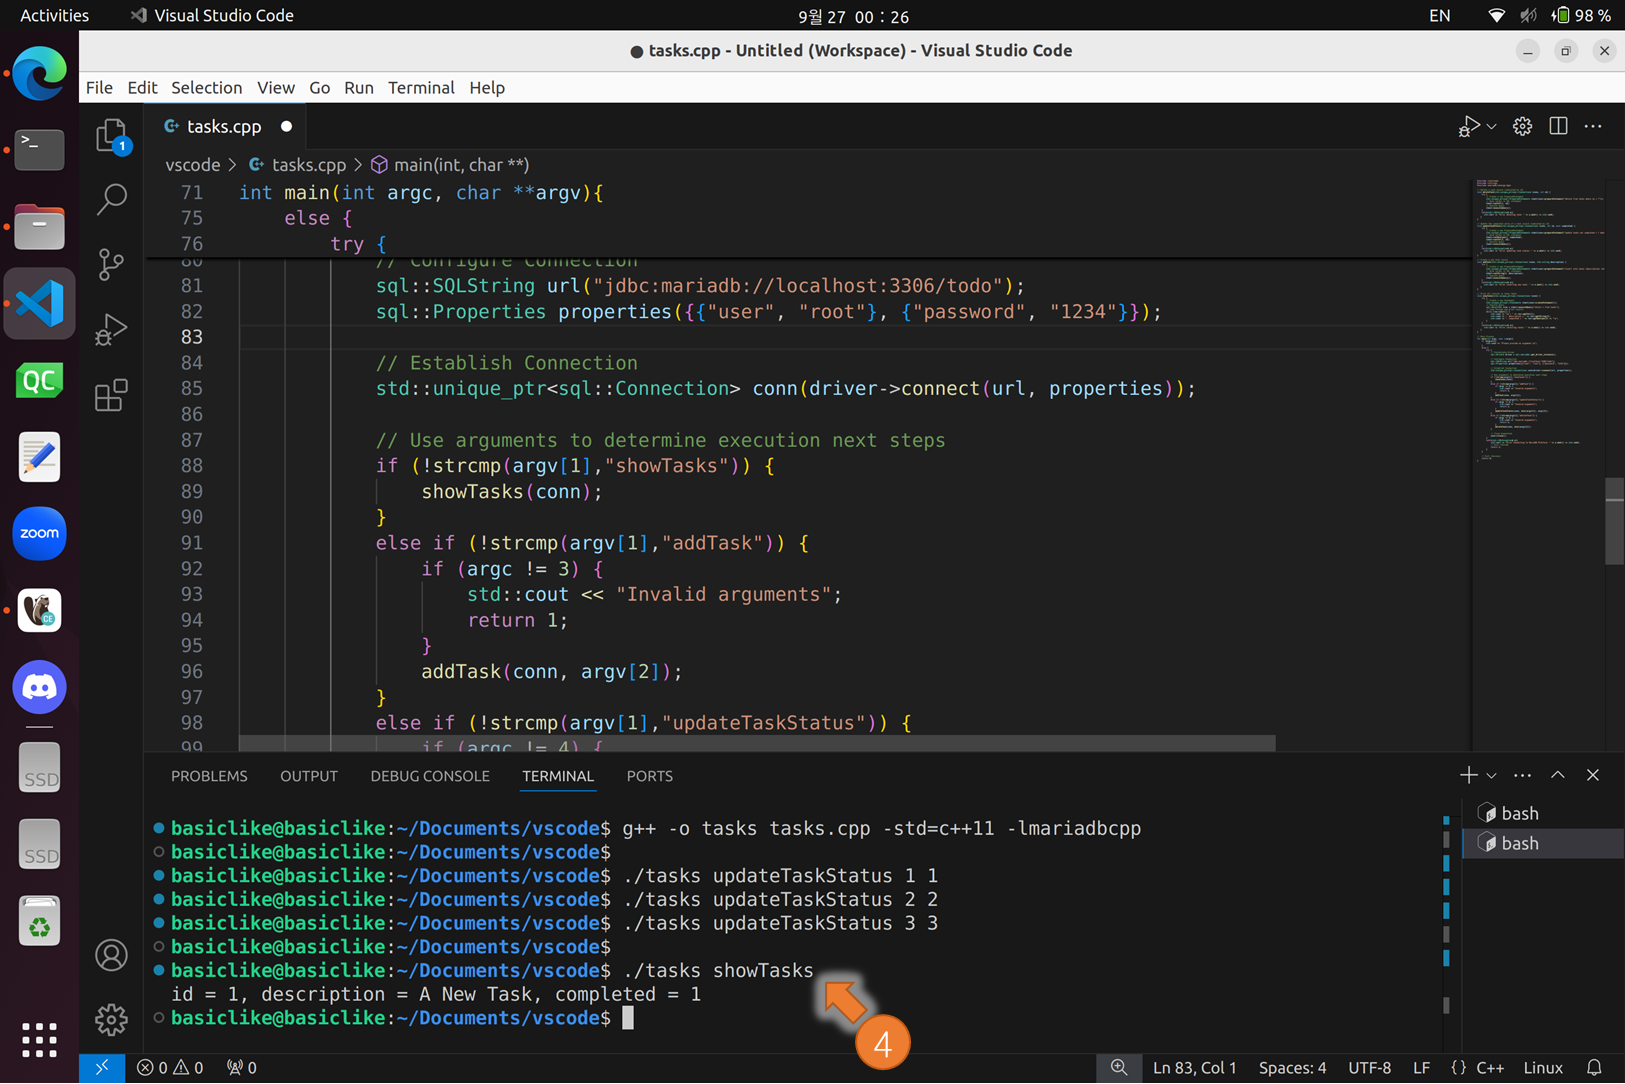Open editor More Actions ellipsis
Viewport: 1625px width, 1084px height.
point(1594,126)
